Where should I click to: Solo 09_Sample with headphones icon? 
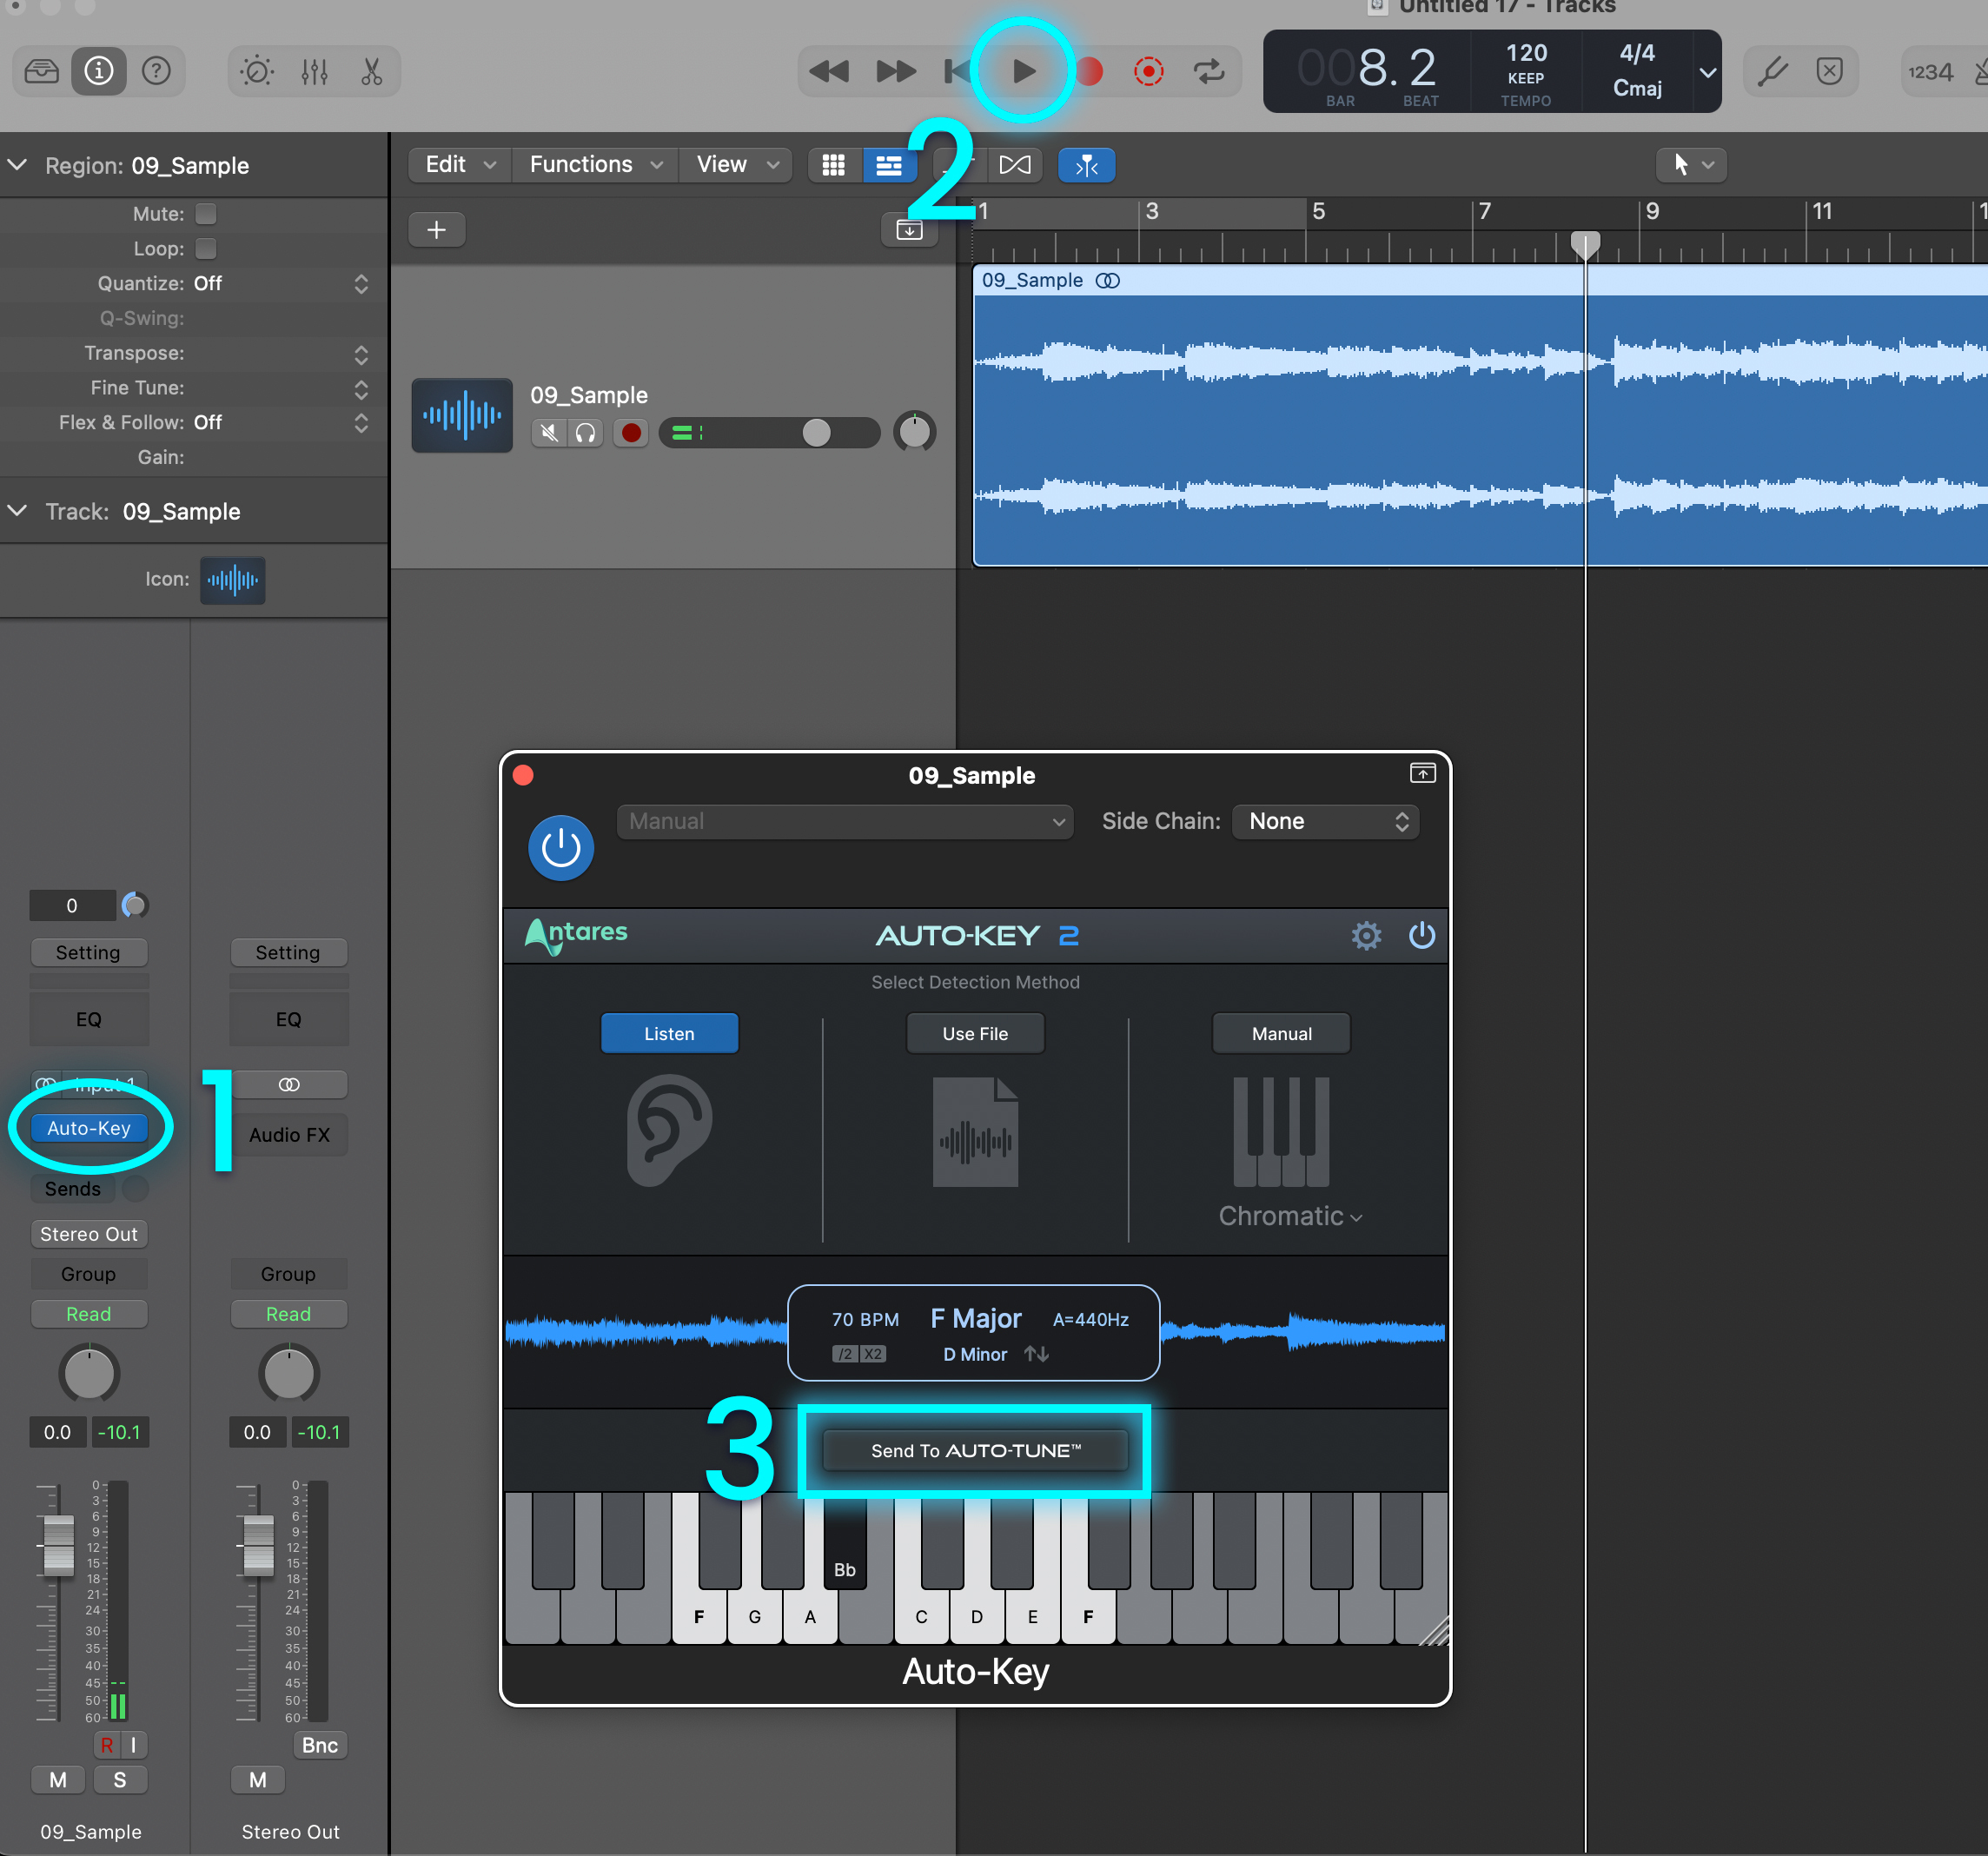click(x=586, y=432)
